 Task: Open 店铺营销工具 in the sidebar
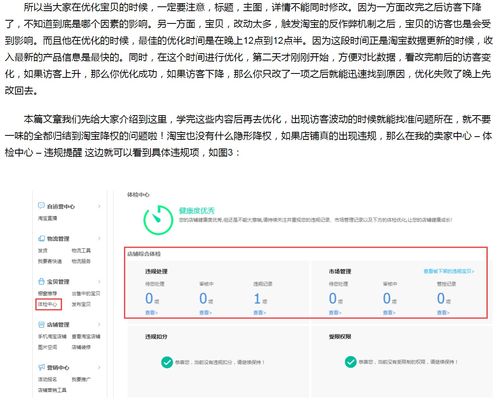(x=52, y=390)
